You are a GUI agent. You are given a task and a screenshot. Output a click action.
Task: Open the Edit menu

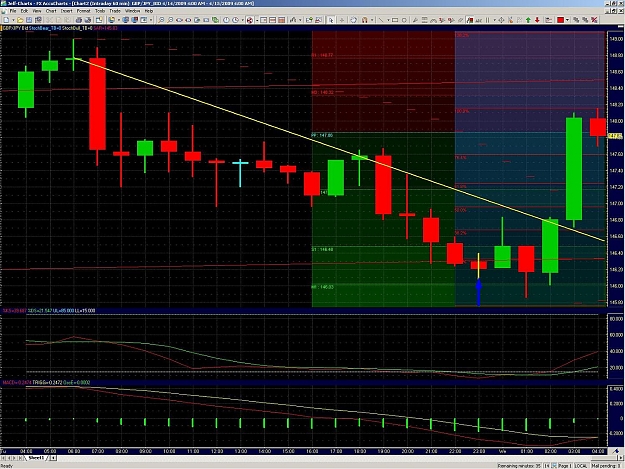pos(24,11)
